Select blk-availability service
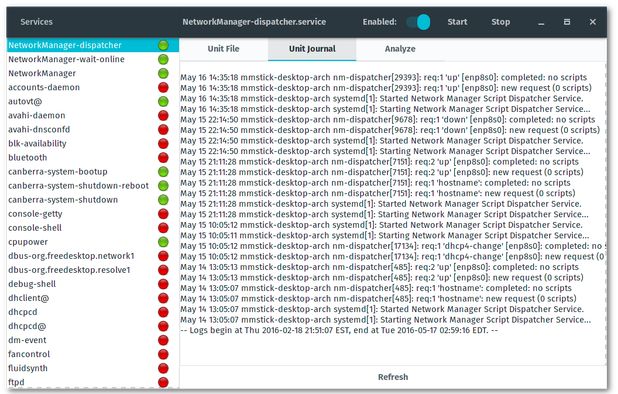This screenshot has width=618, height=394. point(93,144)
